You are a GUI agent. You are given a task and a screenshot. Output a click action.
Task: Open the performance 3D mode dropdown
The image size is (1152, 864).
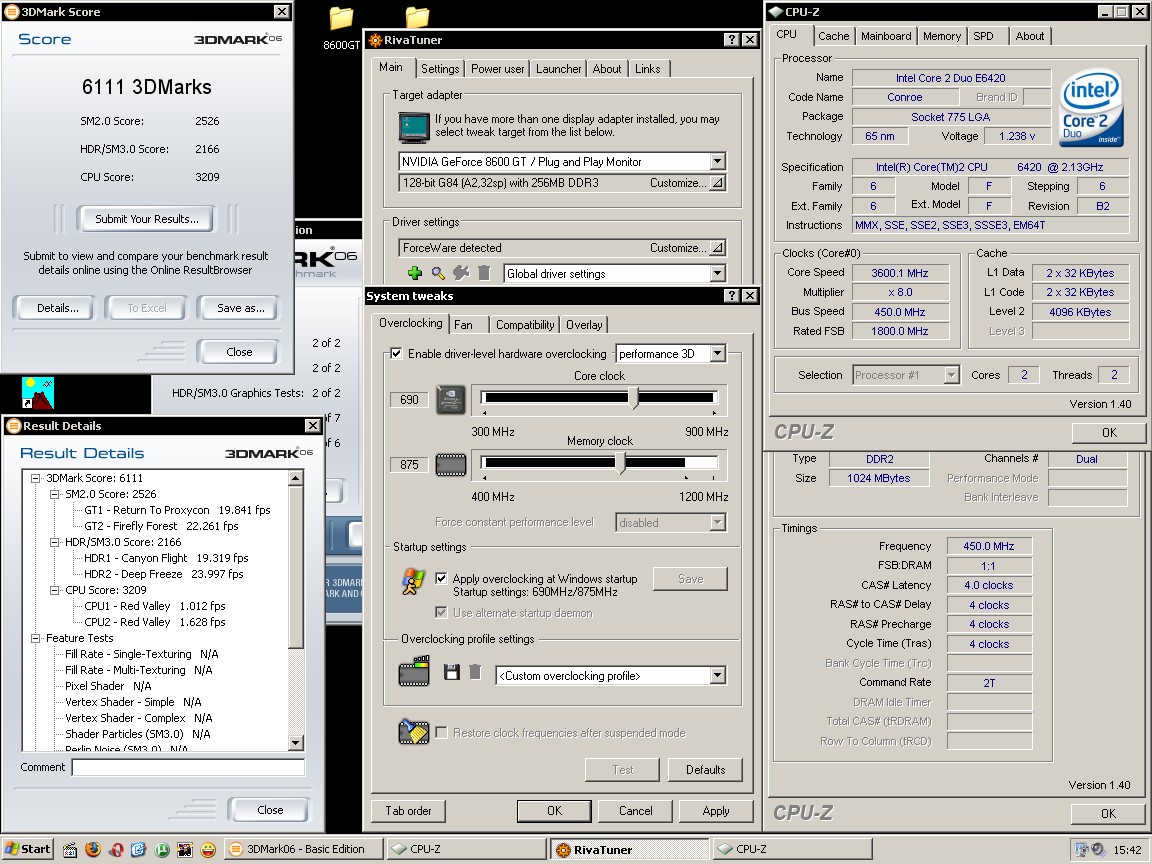[x=718, y=353]
